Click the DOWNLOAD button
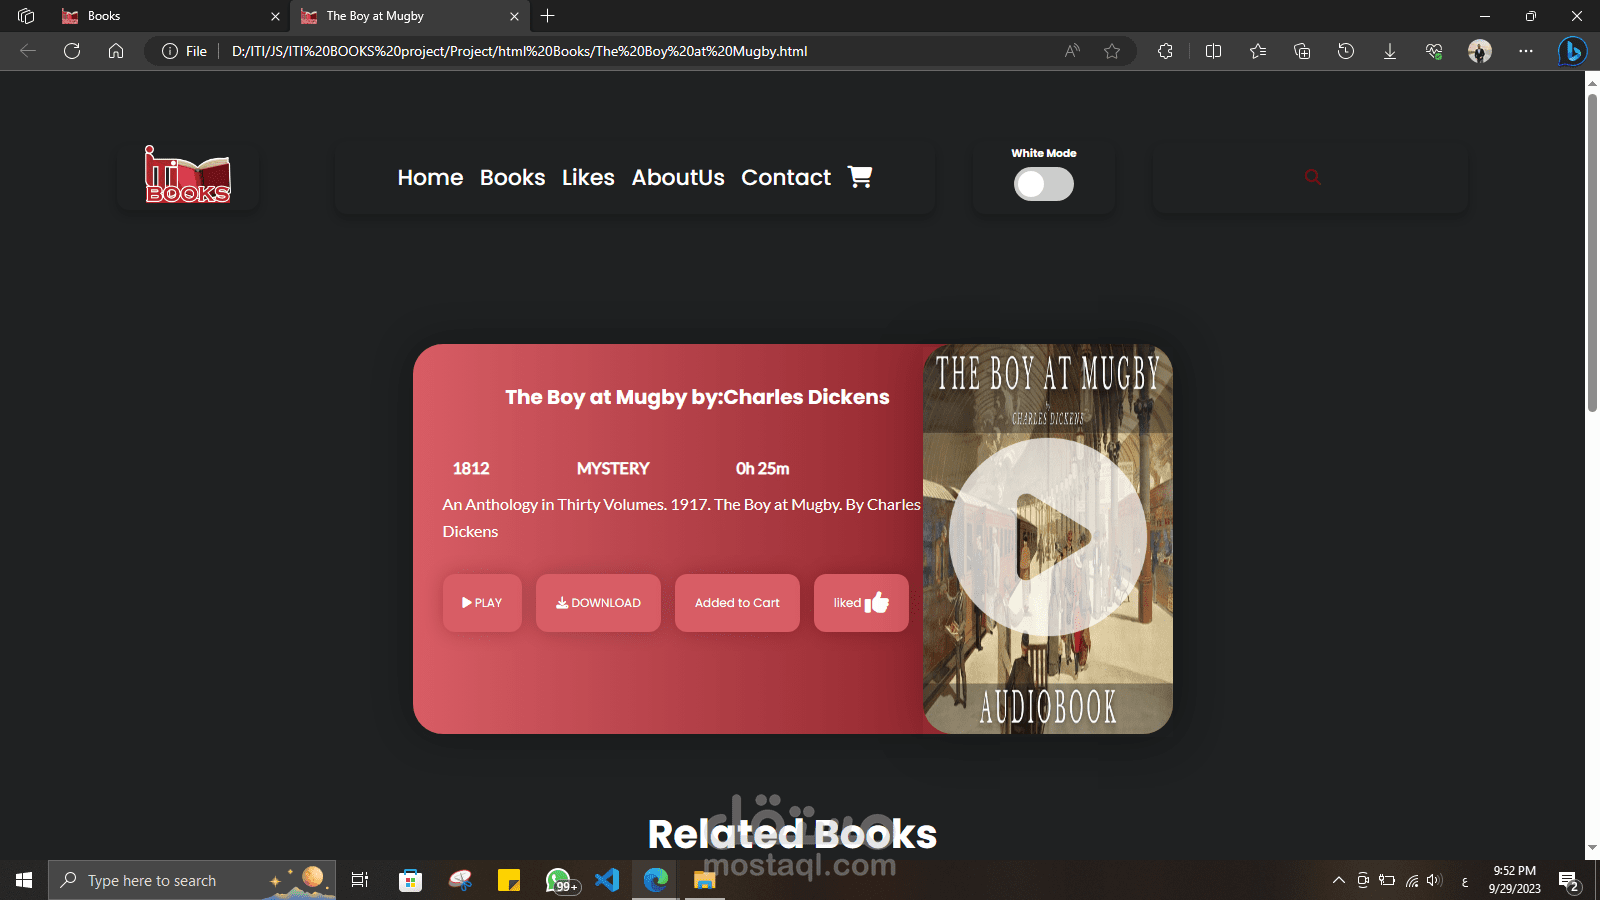The image size is (1600, 900). 598,603
